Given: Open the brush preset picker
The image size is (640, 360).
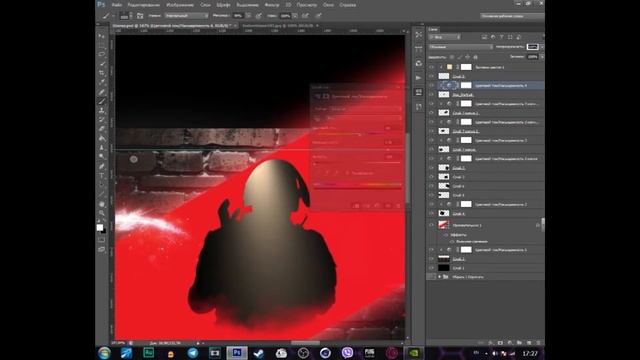Looking at the screenshot, I should pyautogui.click(x=127, y=16).
